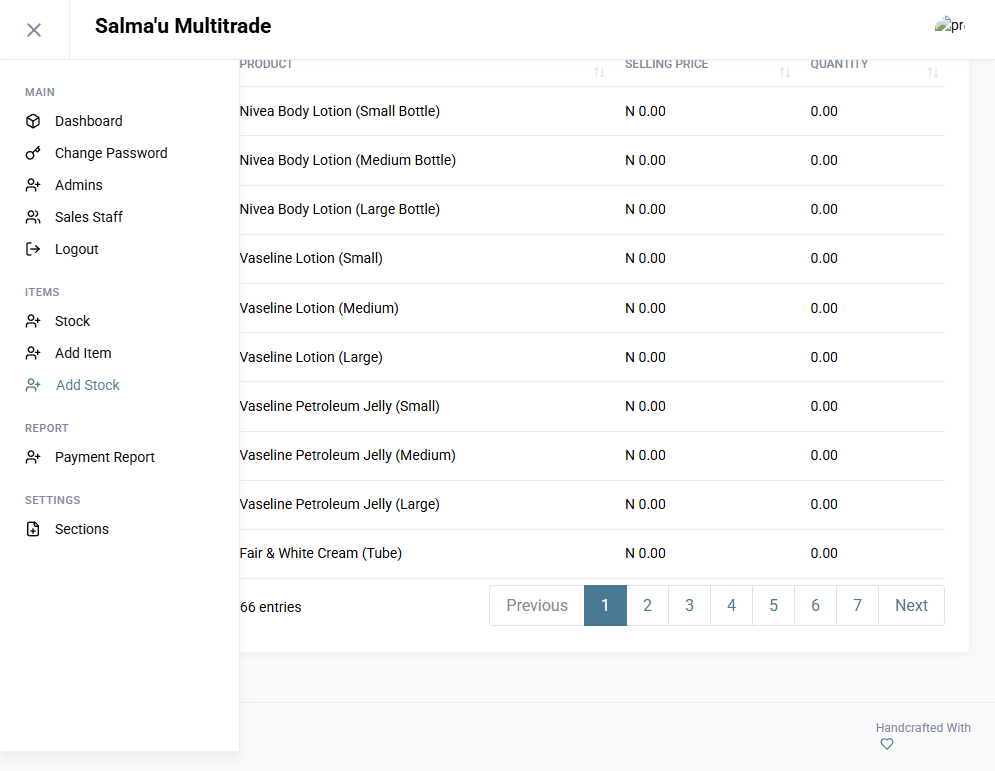The image size is (995, 771).
Task: Open the Payment Report page
Action: pyautogui.click(x=105, y=457)
